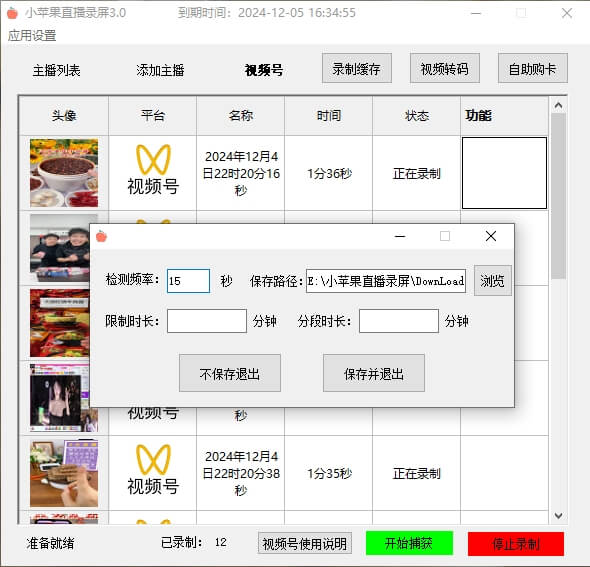590x567 pixels.
Task: Click the 到期时间 expiry text in title bar
Action: [x=267, y=13]
